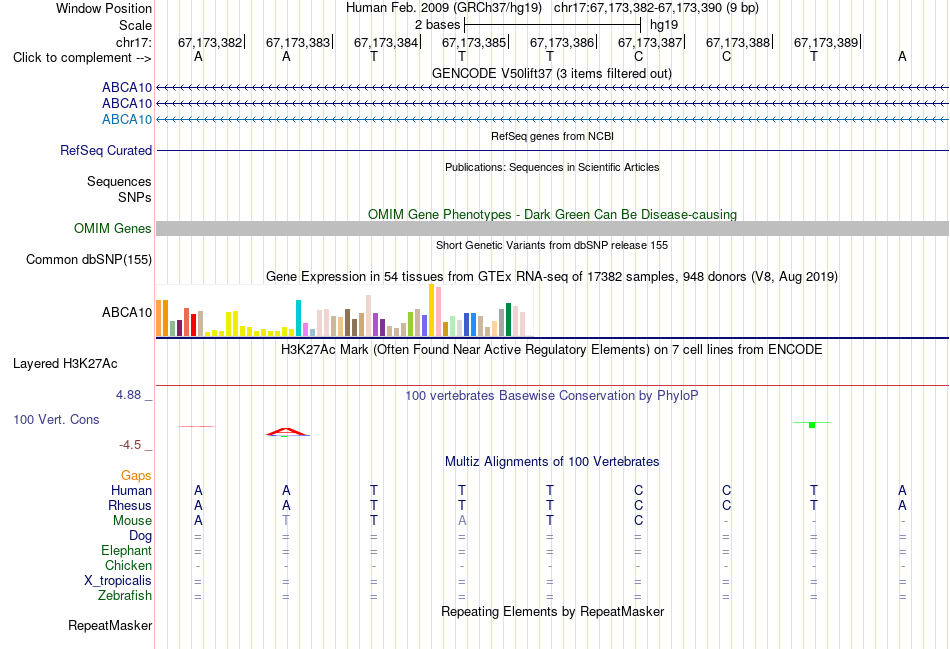Click the 67,173,385 ruler position
950x649 pixels.
tap(474, 42)
